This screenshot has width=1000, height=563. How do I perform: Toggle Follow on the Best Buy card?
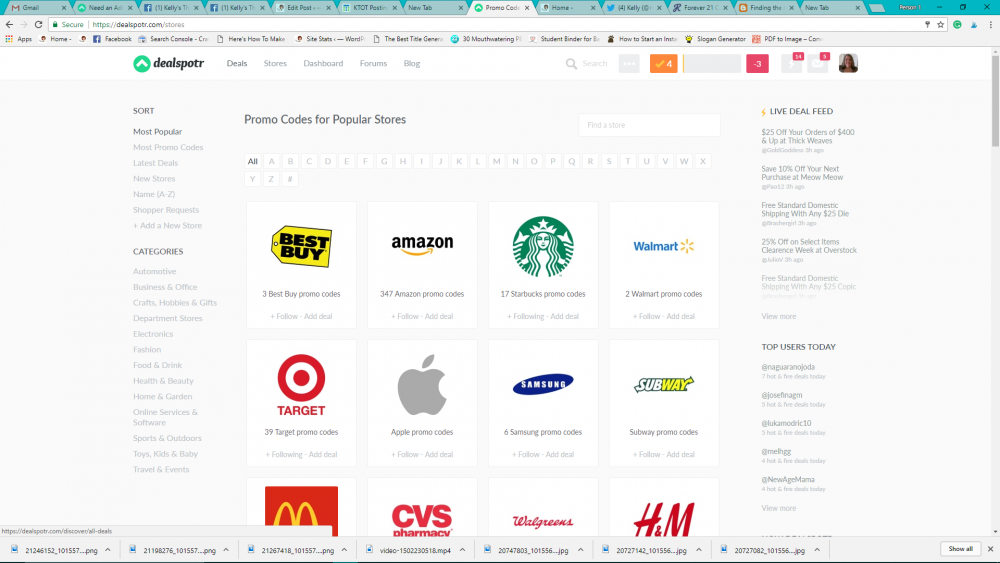284,316
